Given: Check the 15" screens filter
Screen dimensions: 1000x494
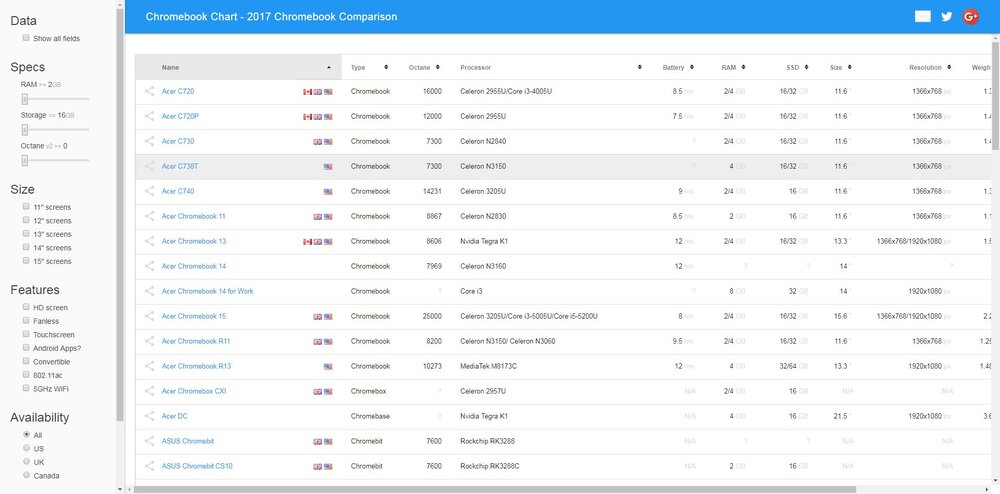Looking at the screenshot, I should (26, 260).
